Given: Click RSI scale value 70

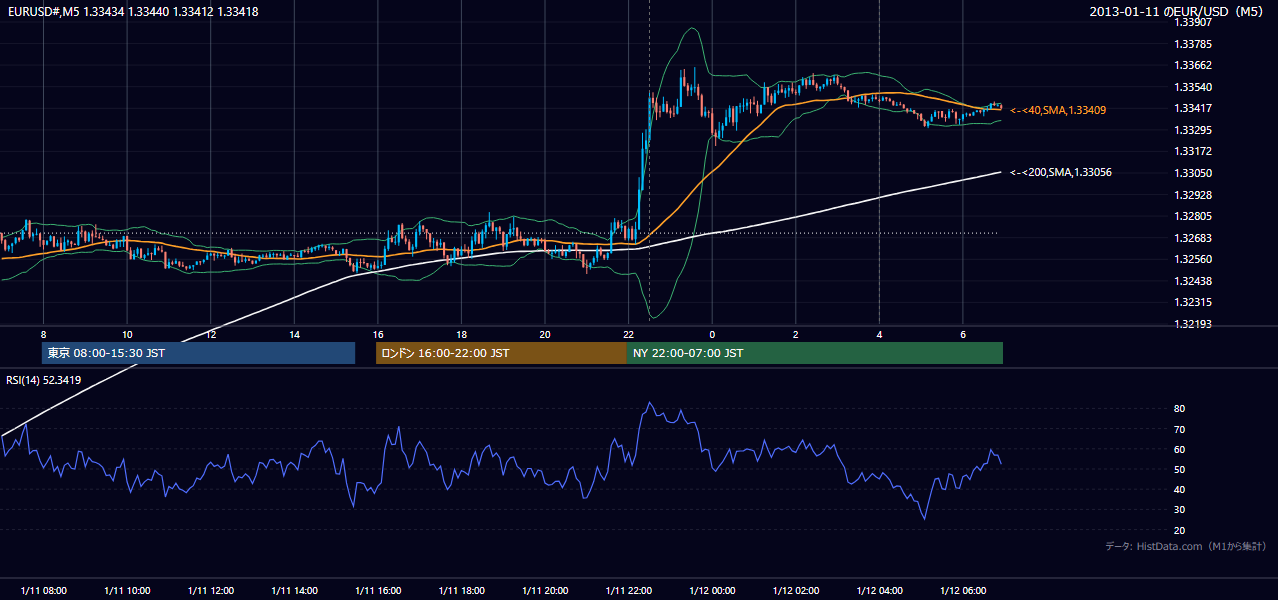Looking at the screenshot, I should [x=1180, y=429].
